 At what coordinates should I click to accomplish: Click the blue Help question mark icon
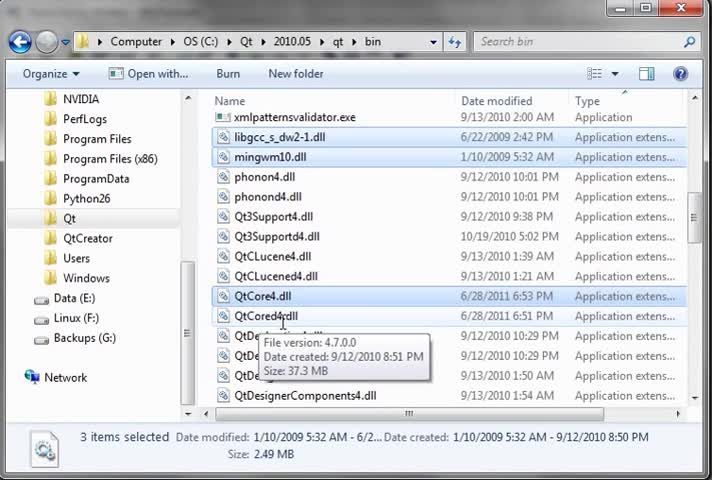pos(680,74)
